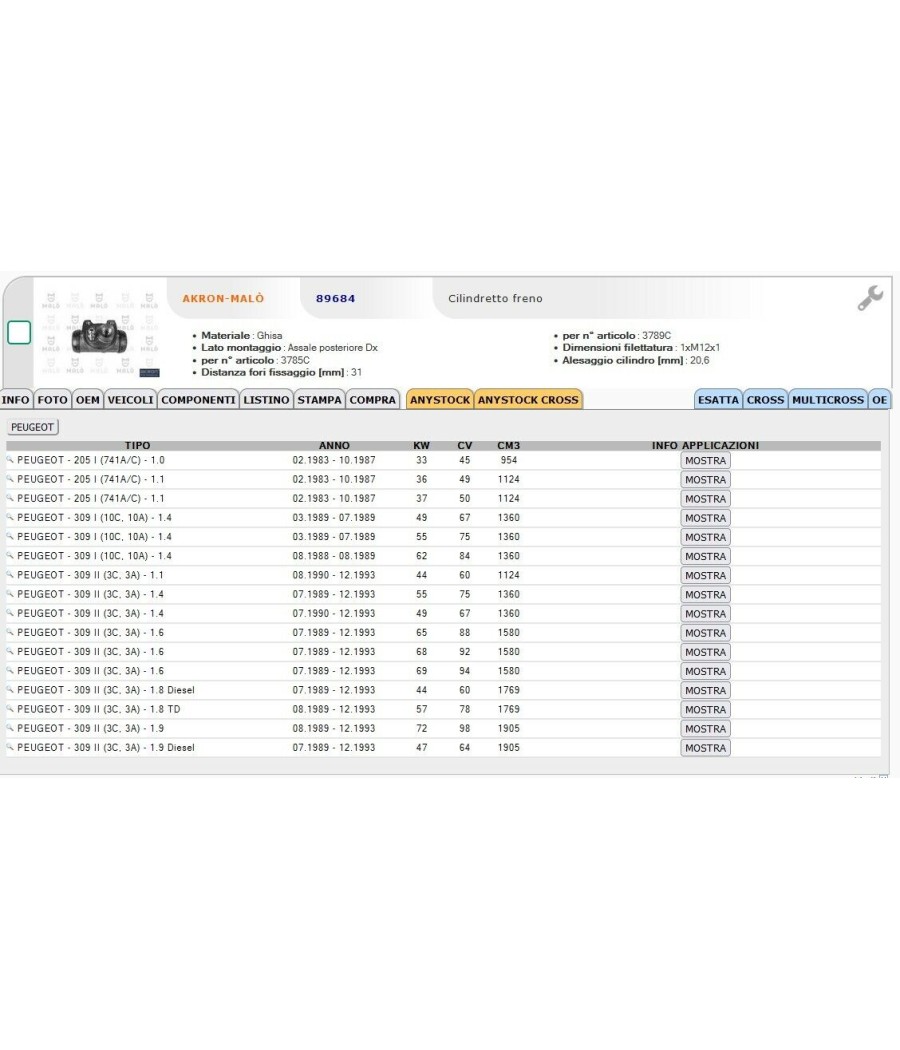Click magnifier icon for 309 II 1.6 65 KW row

[10, 633]
